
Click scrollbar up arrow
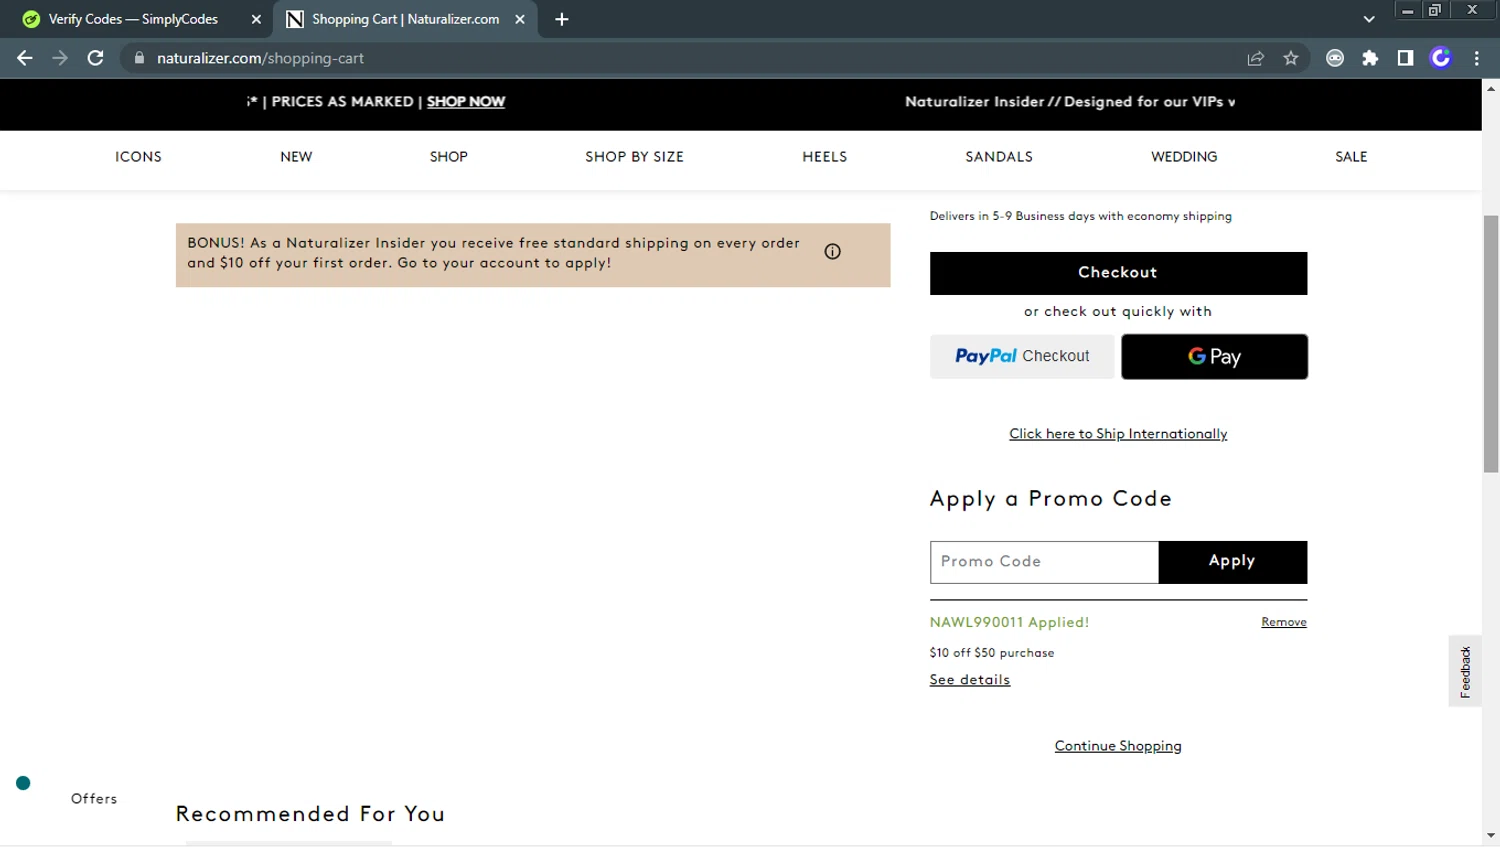pos(1491,88)
